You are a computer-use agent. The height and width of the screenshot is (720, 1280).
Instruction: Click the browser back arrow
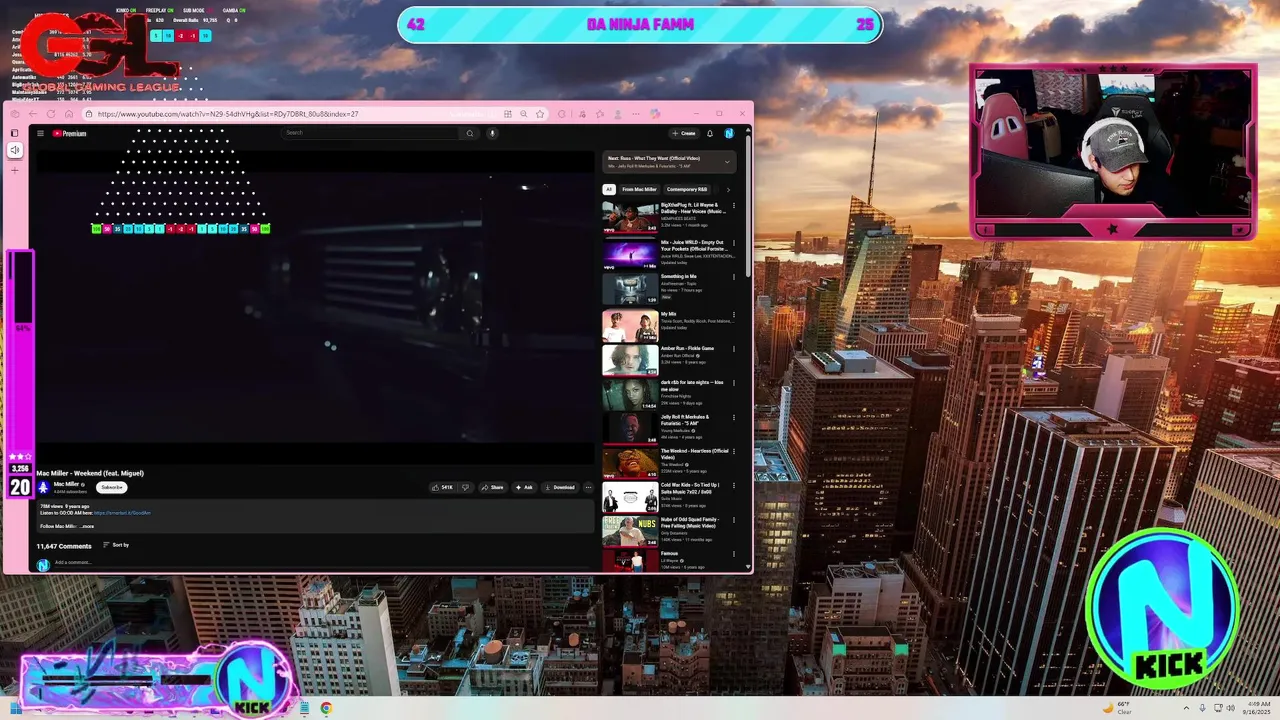(33, 114)
